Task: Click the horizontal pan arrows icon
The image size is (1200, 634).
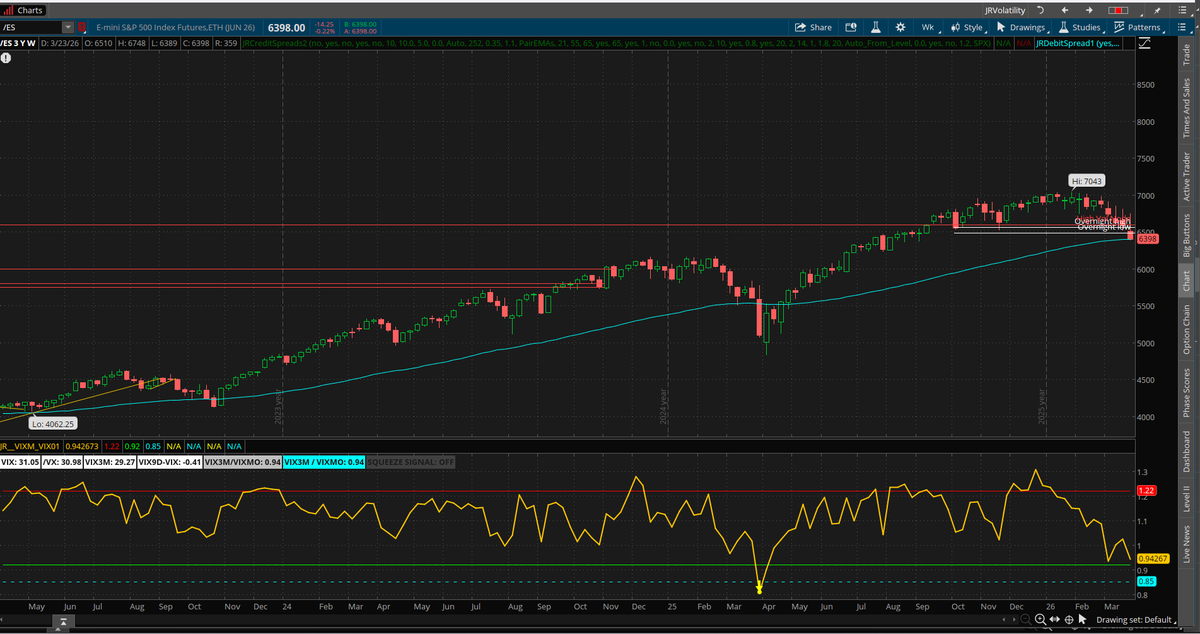Action: [1056, 620]
